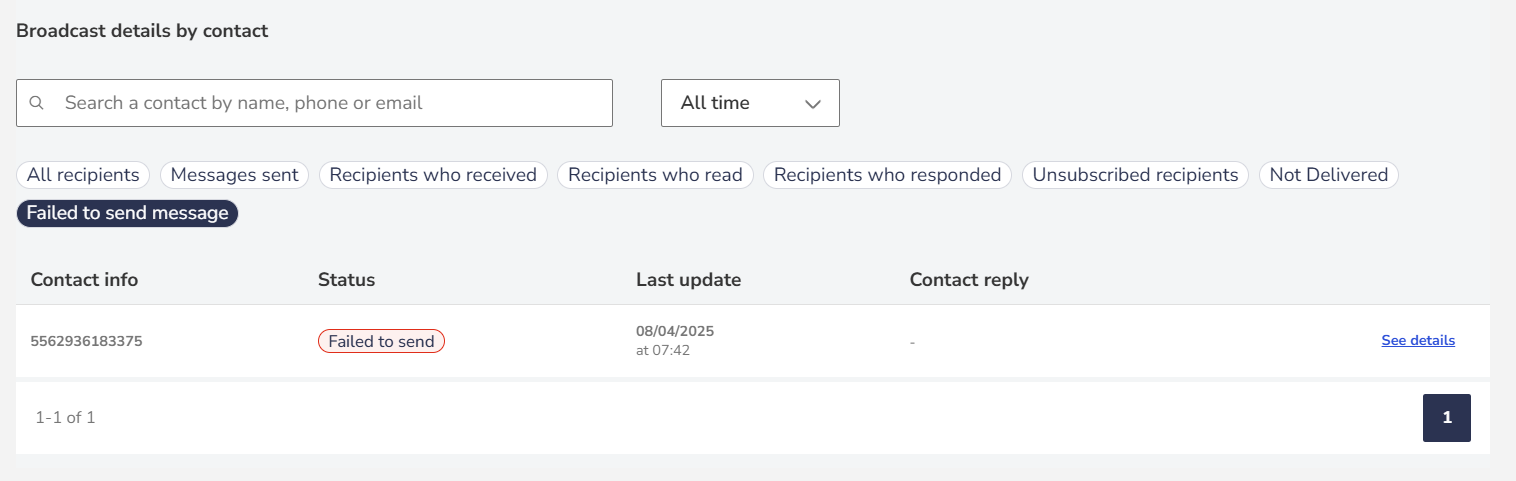Viewport: 1516px width, 481px height.
Task: Open the All time date filter dropdown
Action: [x=750, y=103]
